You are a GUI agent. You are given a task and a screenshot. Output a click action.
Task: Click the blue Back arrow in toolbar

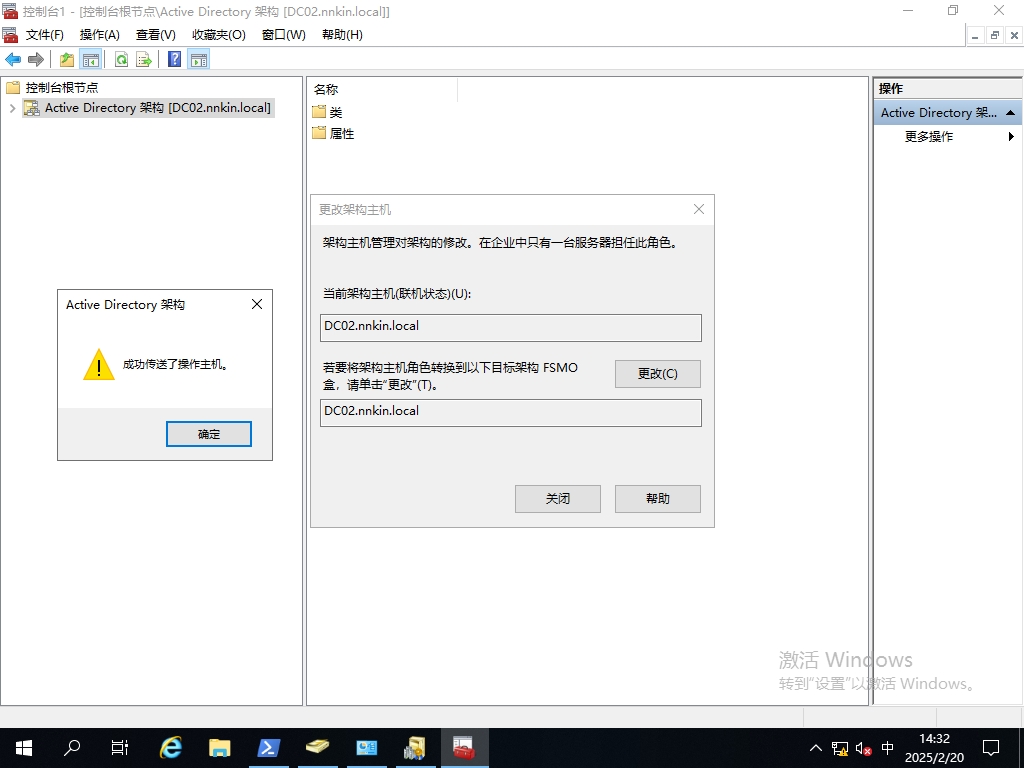(x=13, y=60)
